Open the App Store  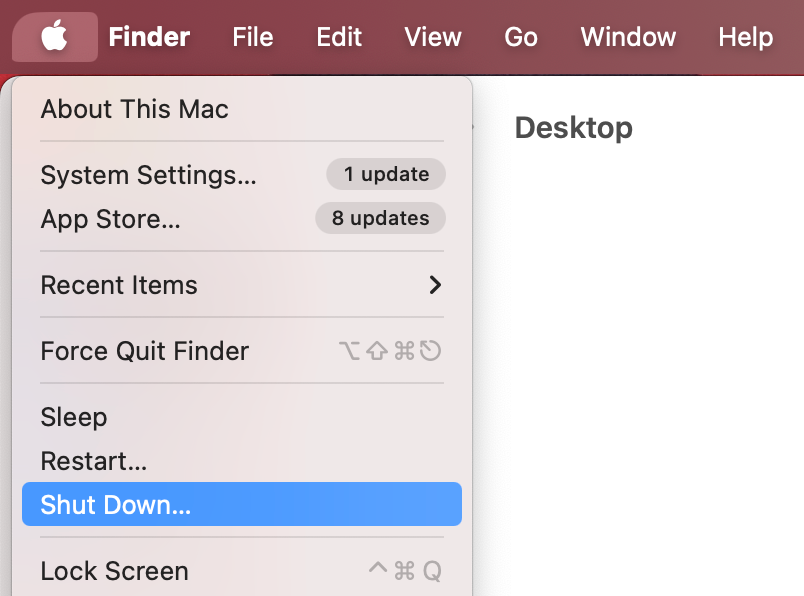[x=110, y=219]
